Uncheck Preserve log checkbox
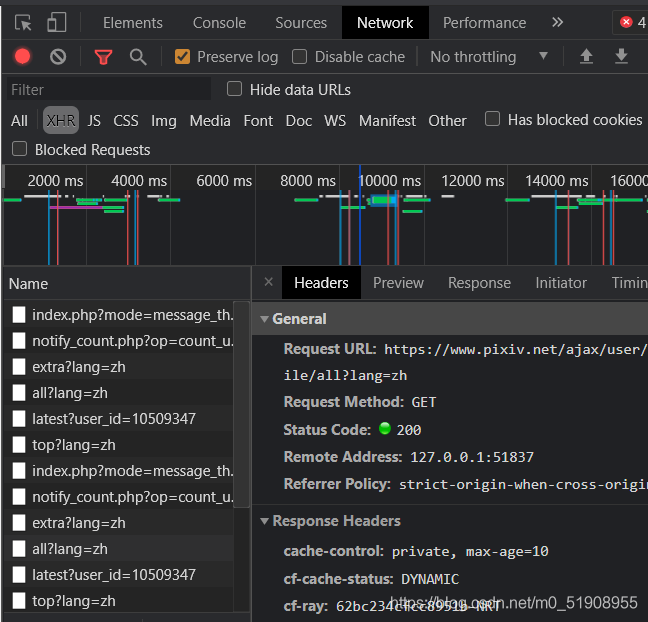648x622 pixels. (182, 57)
